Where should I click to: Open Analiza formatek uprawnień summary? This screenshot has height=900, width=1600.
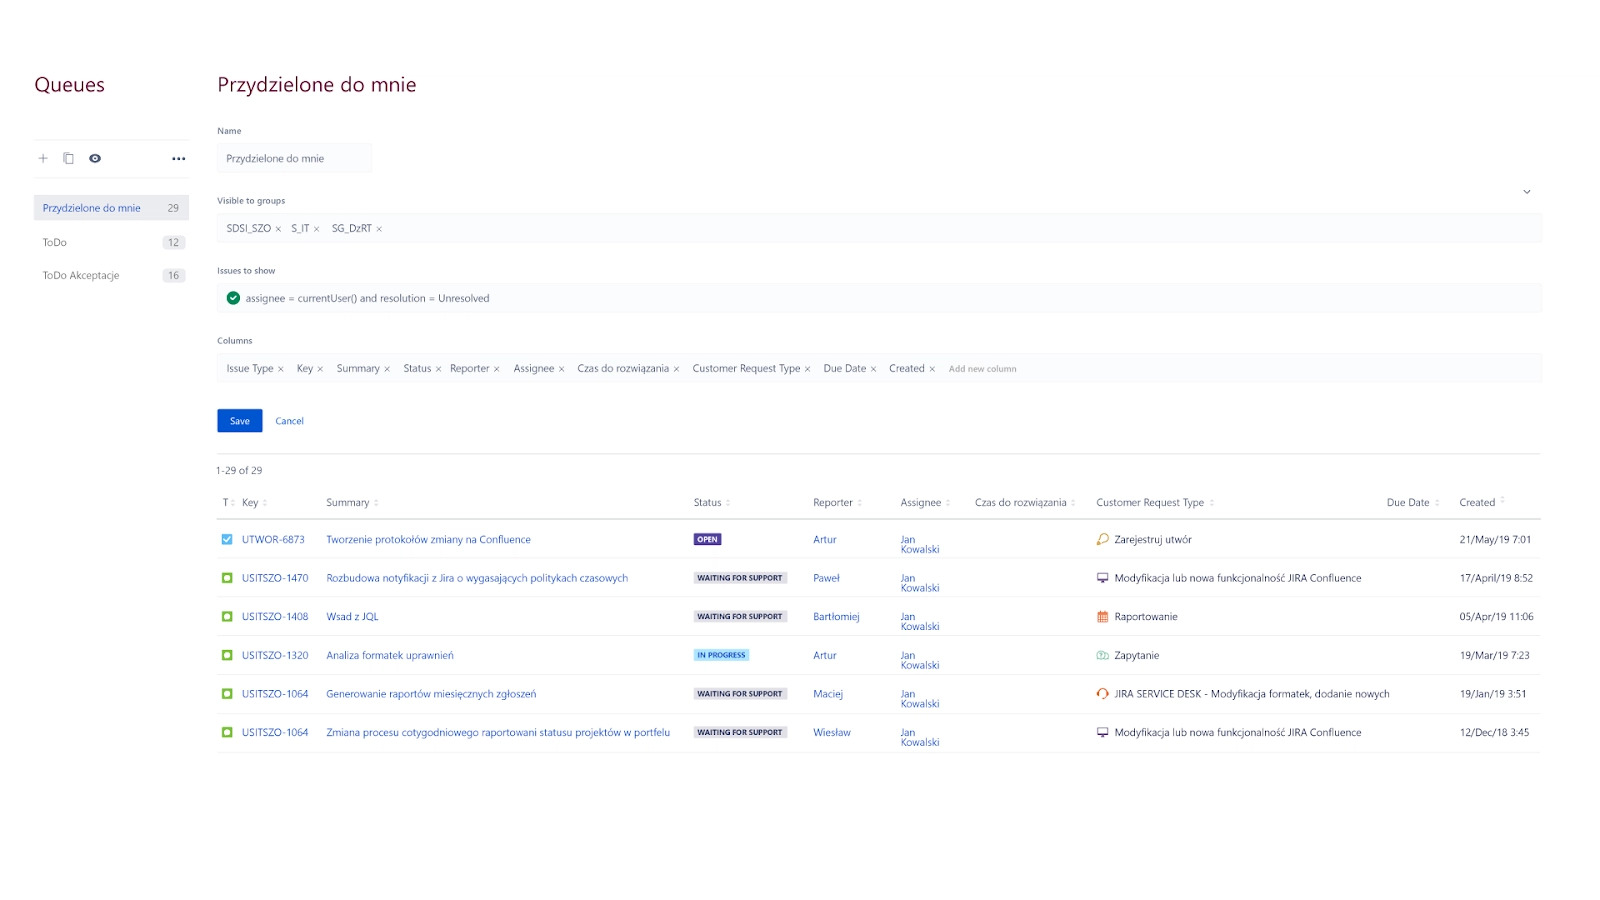[x=390, y=656]
